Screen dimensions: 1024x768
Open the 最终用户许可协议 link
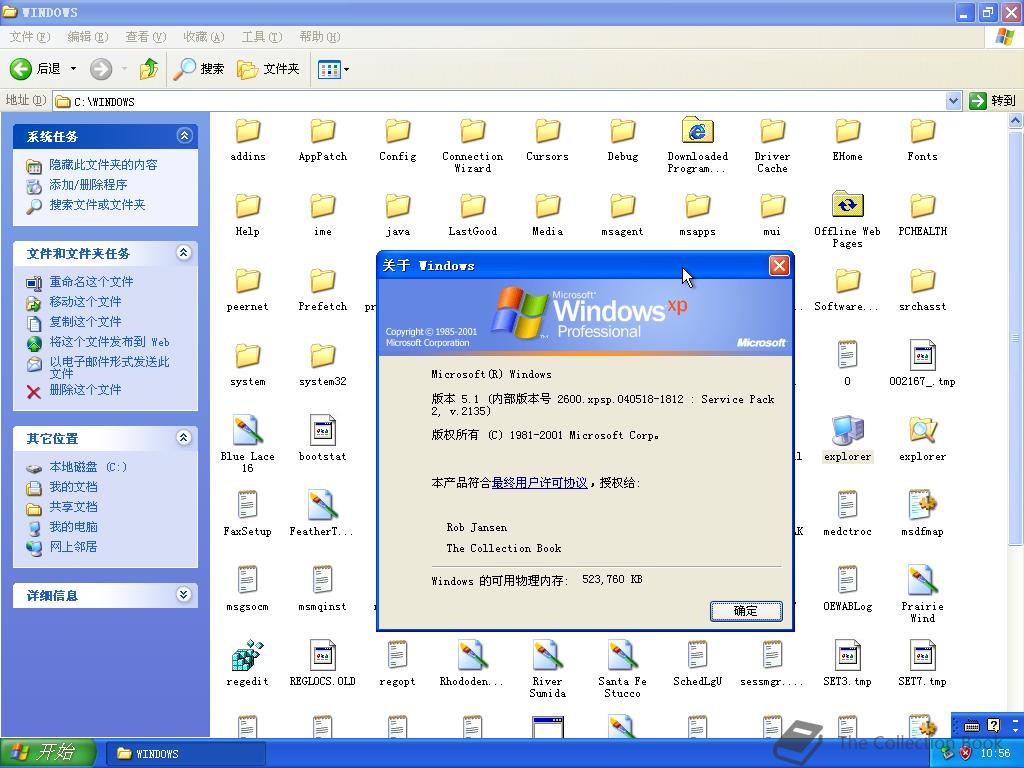539,483
